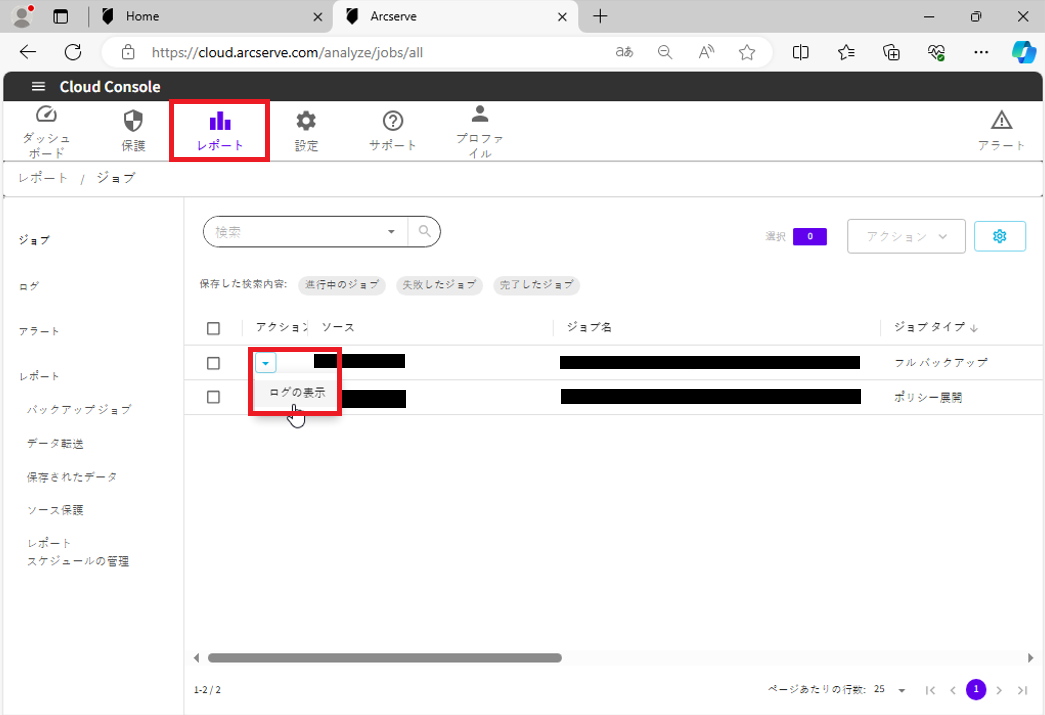The height and width of the screenshot is (715, 1045).
Task: Open browser essentials heart icon
Action: (x=936, y=52)
